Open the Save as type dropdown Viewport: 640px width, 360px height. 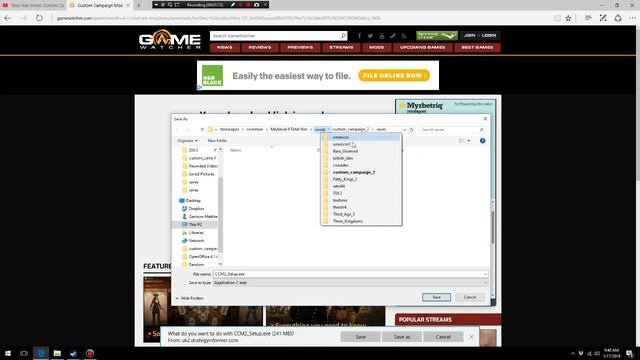(350, 282)
